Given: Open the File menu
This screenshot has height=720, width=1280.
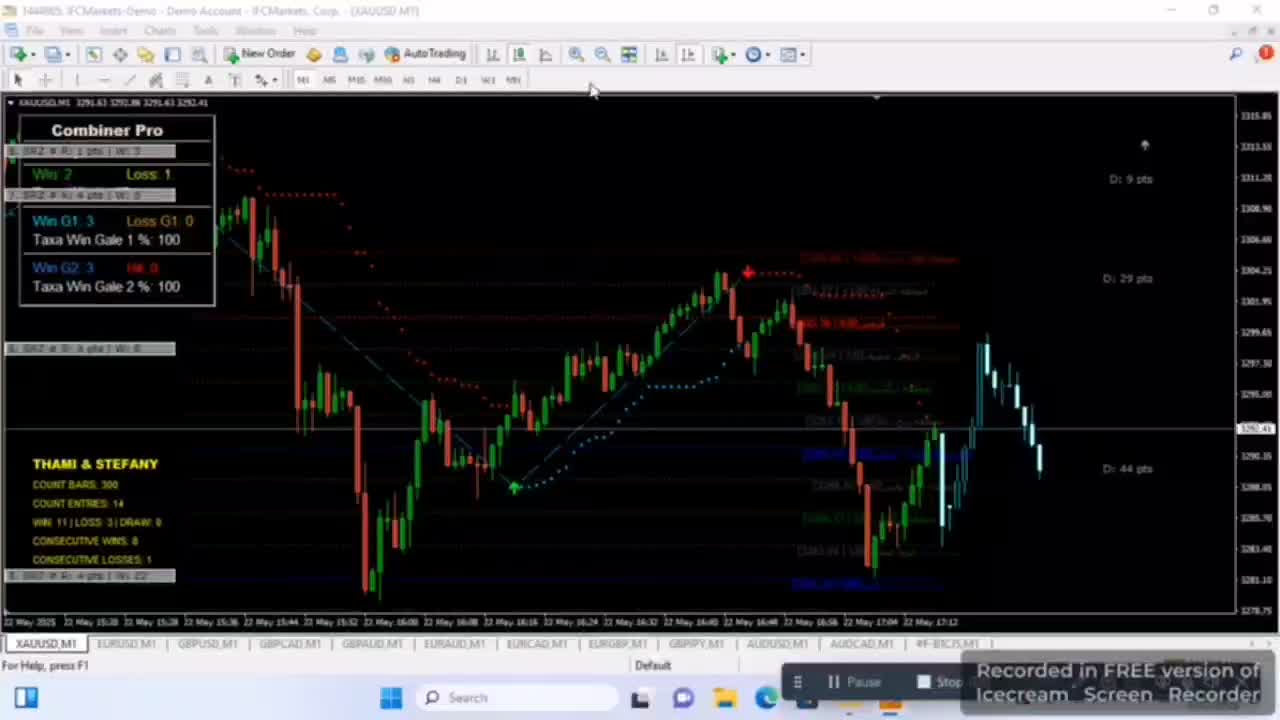Looking at the screenshot, I should click(x=34, y=31).
